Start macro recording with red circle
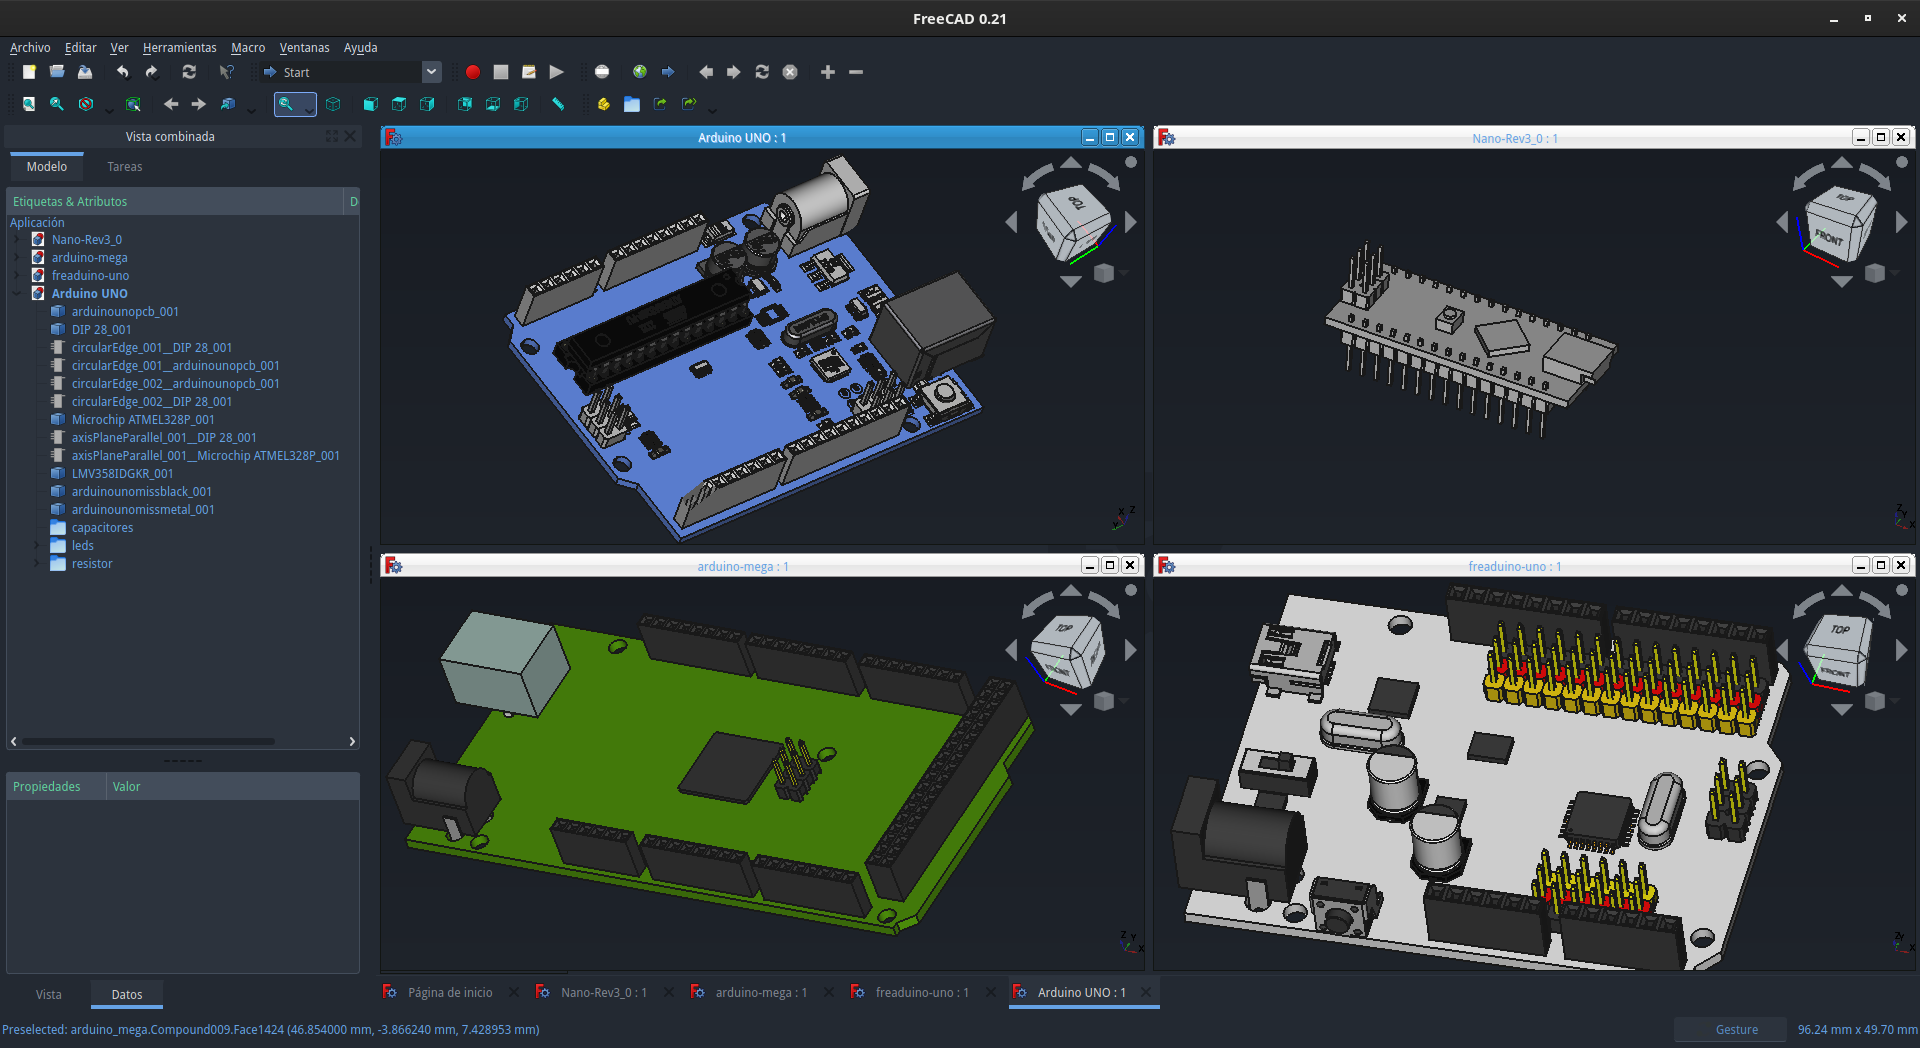Viewport: 1920px width, 1048px height. tap(473, 72)
